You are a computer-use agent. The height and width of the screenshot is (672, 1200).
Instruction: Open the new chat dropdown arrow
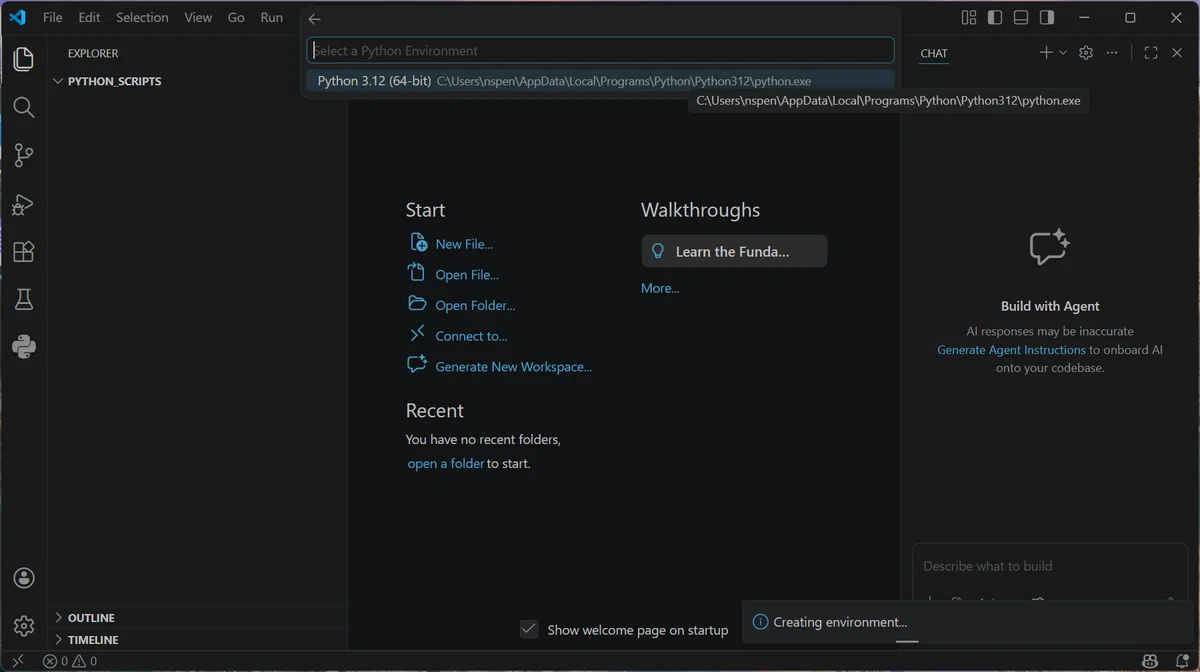click(1063, 53)
